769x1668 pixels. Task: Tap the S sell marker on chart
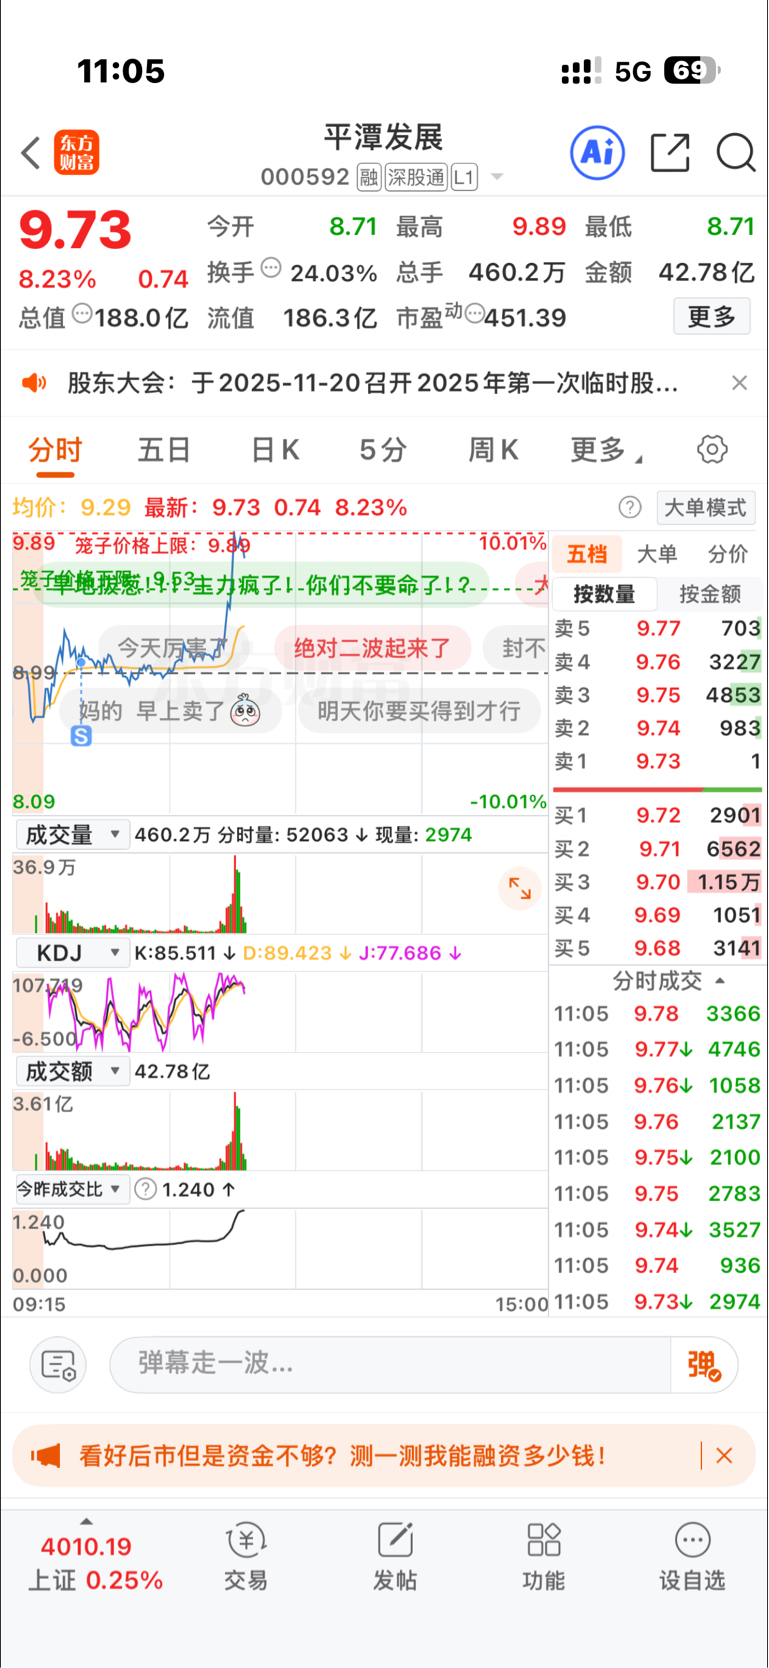82,736
